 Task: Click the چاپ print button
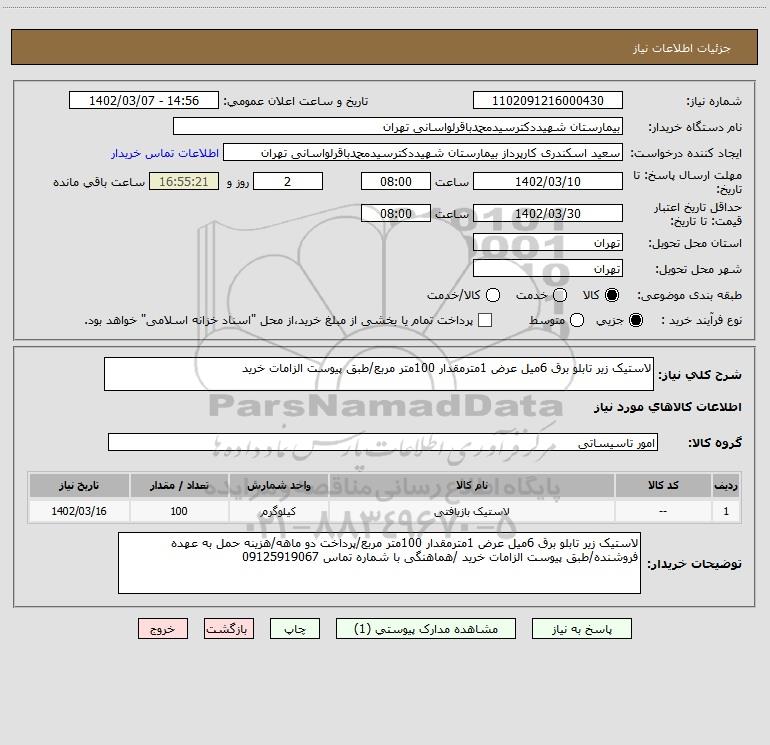point(295,629)
